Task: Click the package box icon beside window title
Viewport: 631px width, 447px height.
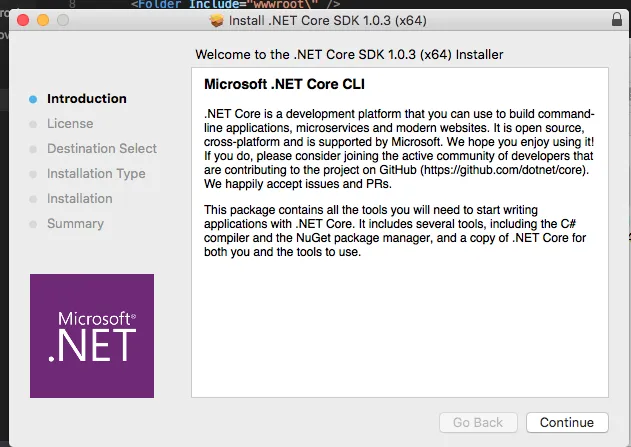Action: [217, 20]
